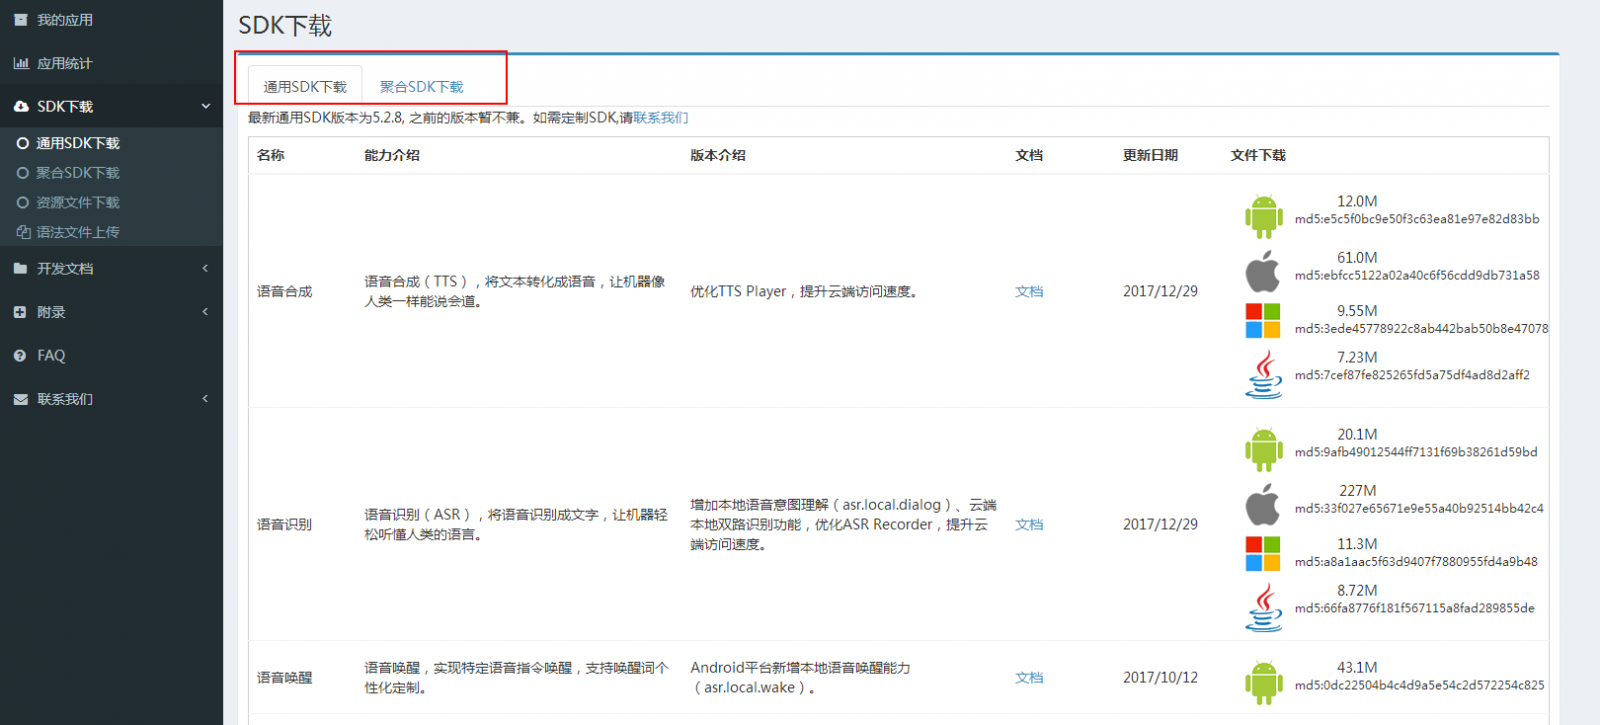
Task: Open the FAQ sidebar item
Action: 51,355
